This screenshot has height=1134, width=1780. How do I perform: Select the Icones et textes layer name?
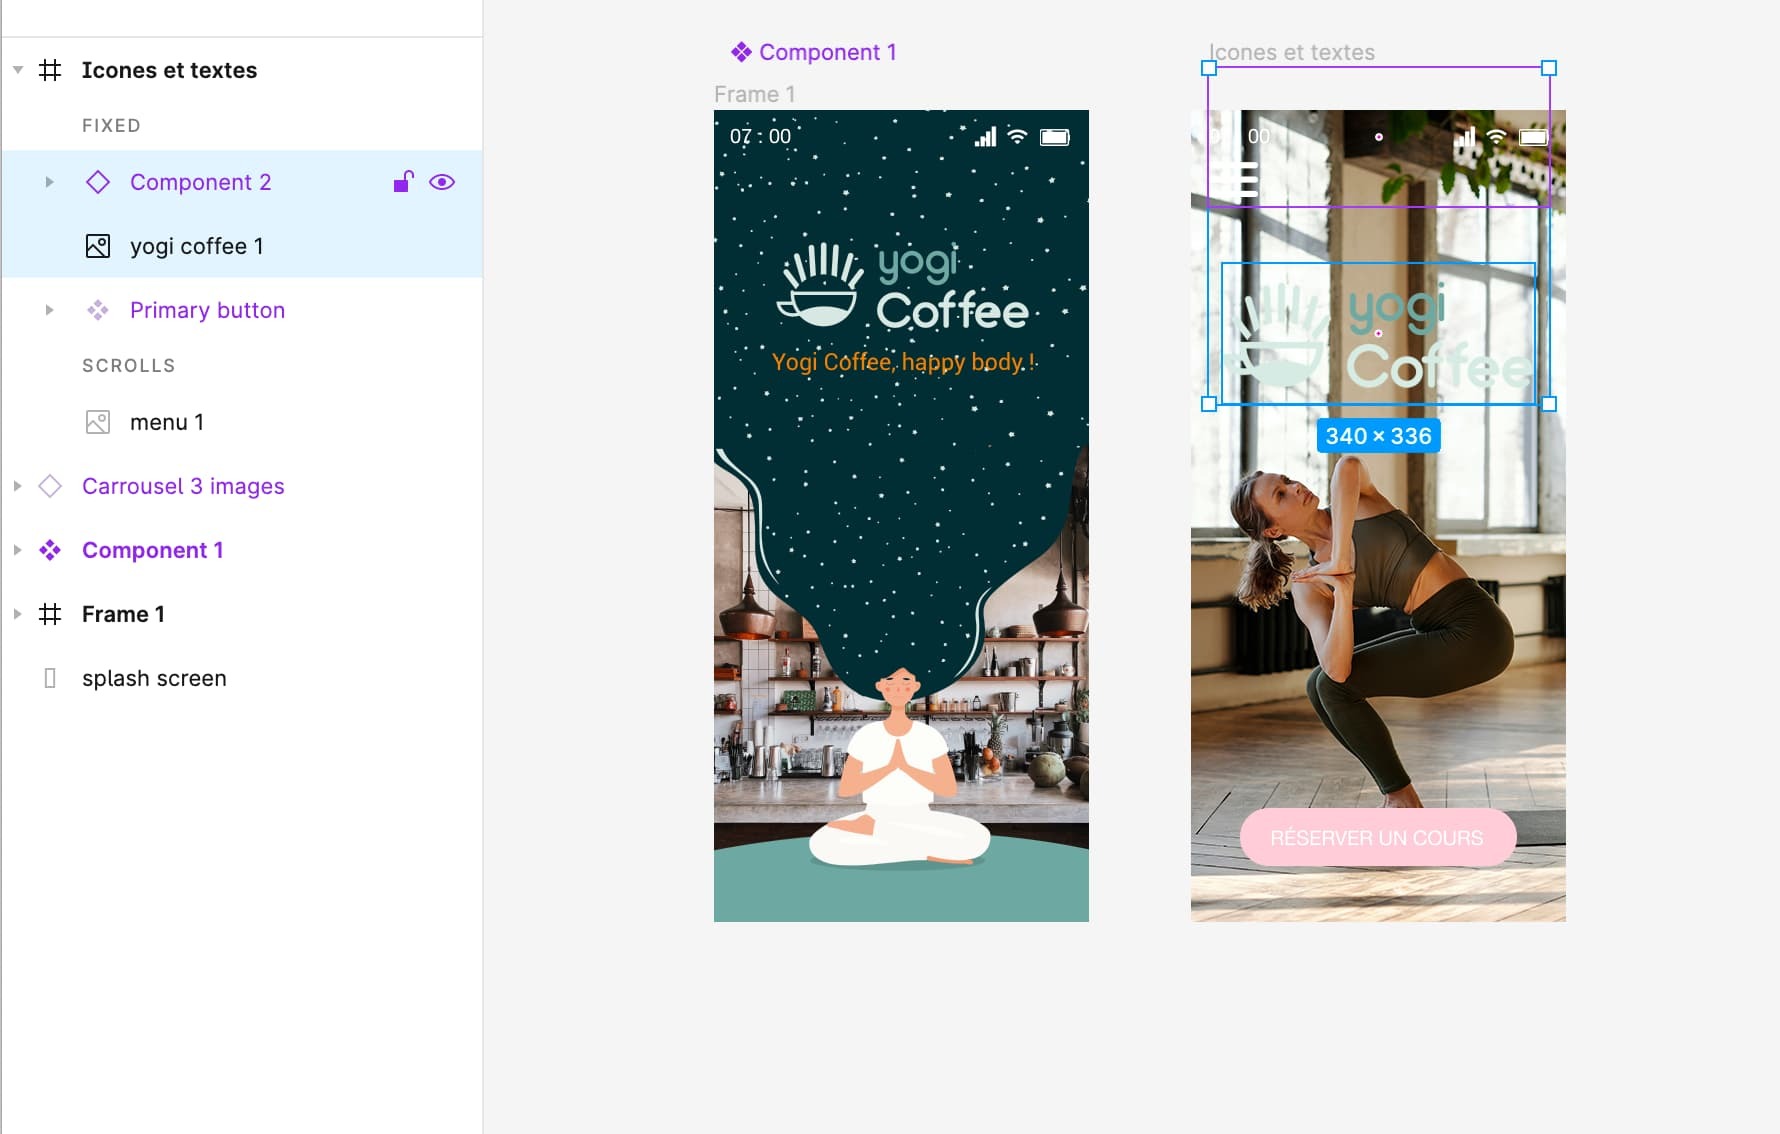coord(169,70)
